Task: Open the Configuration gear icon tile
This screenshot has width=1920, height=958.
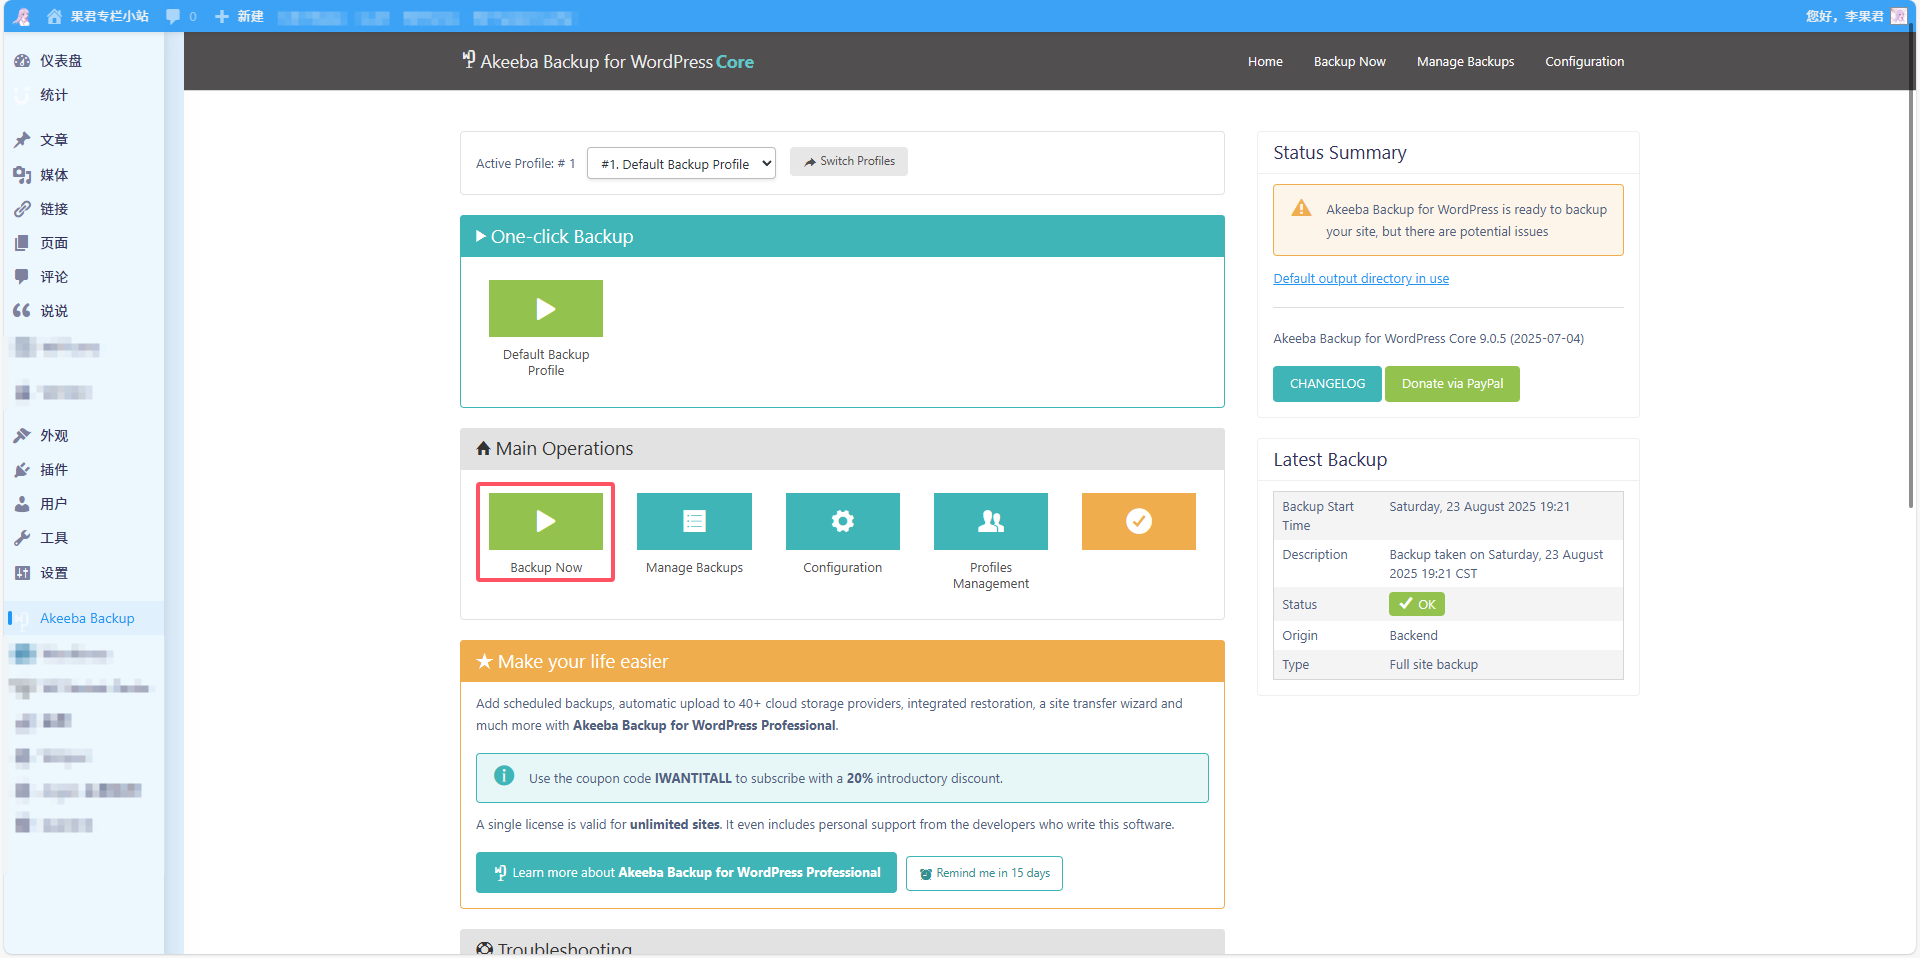Action: tap(842, 521)
